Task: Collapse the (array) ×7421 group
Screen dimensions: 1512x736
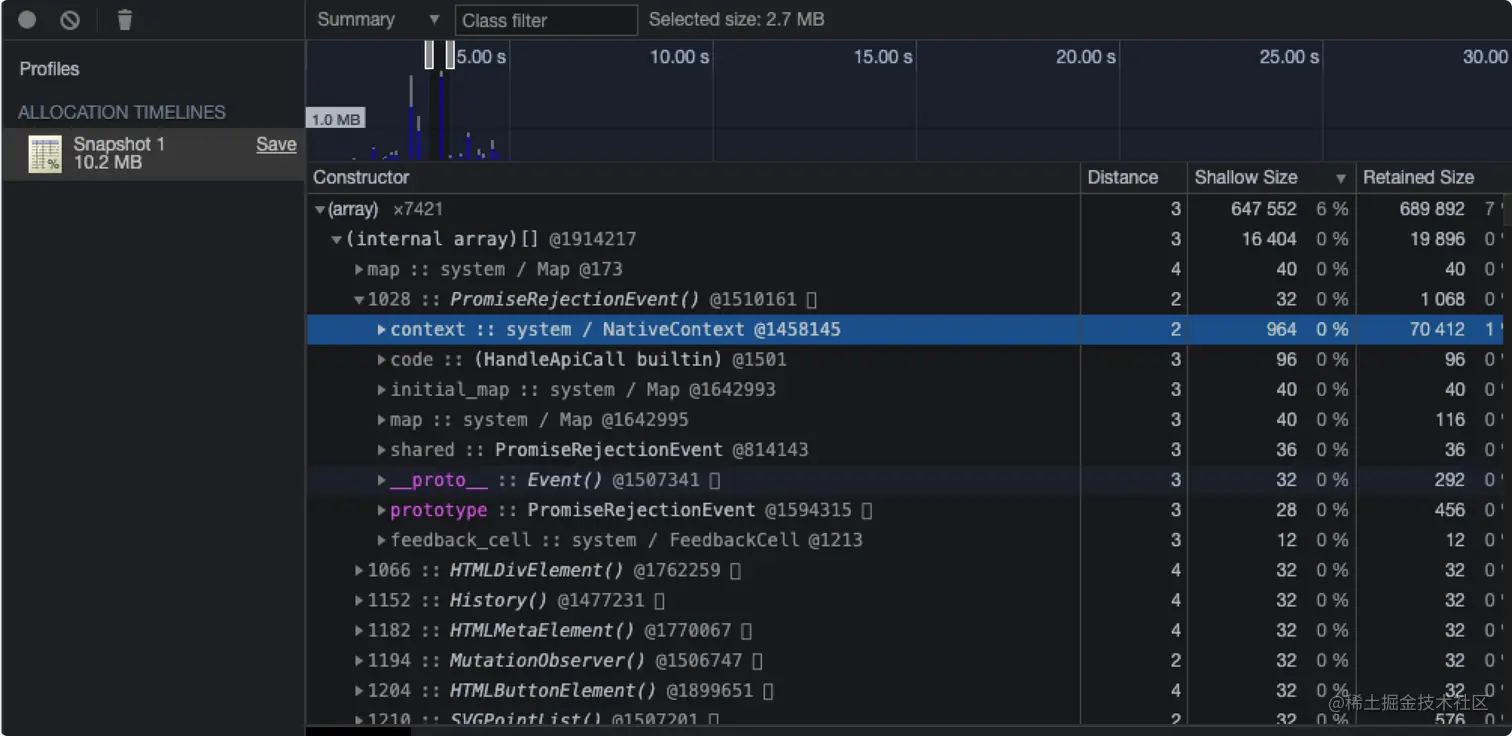Action: click(320, 210)
